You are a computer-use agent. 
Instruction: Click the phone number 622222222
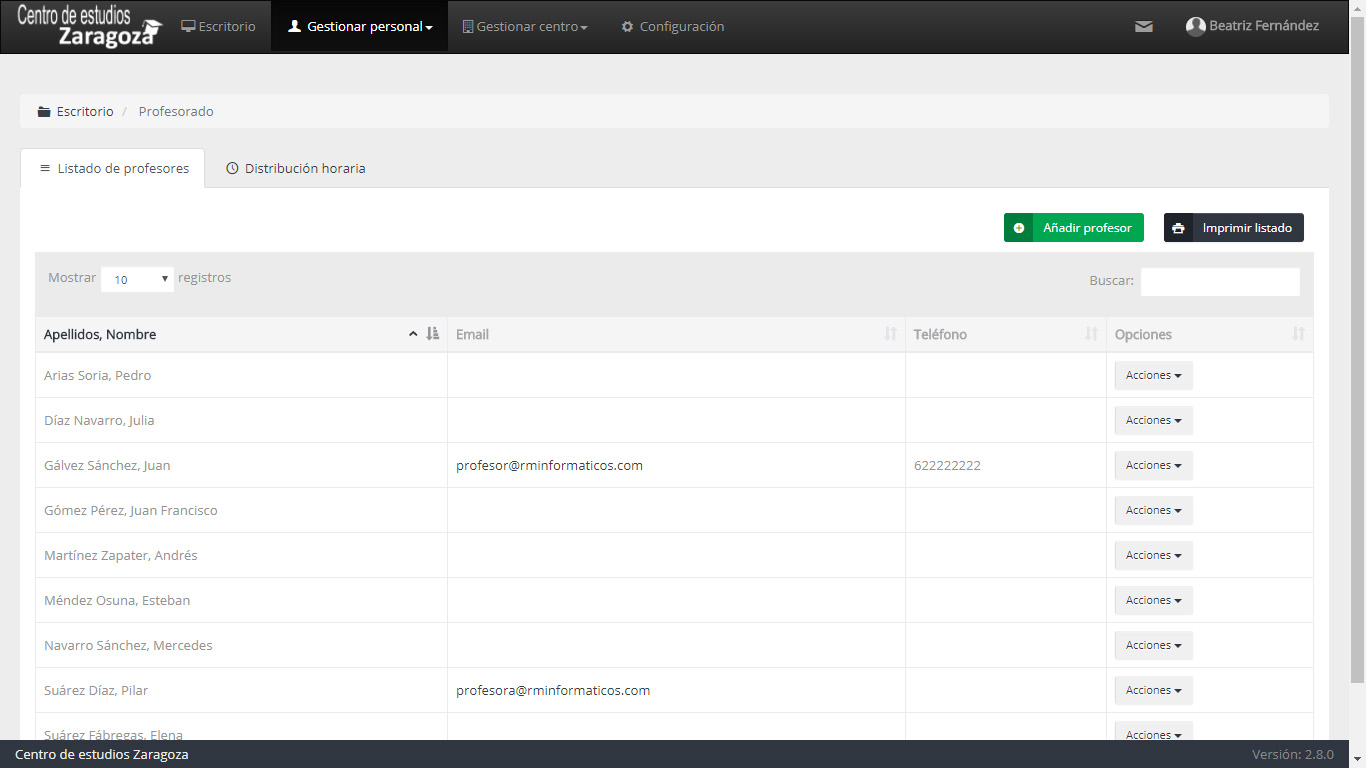click(947, 465)
